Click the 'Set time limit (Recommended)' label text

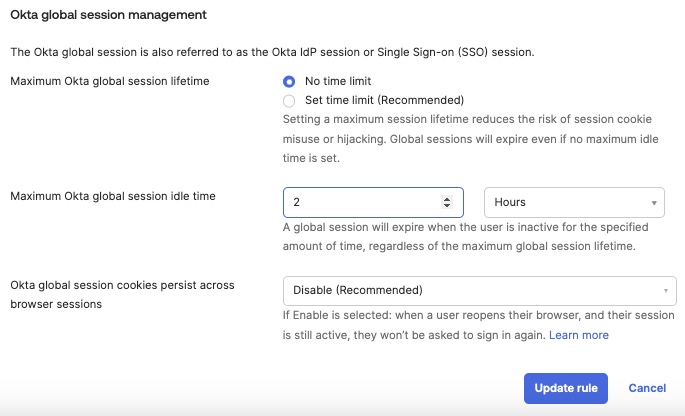coord(384,100)
